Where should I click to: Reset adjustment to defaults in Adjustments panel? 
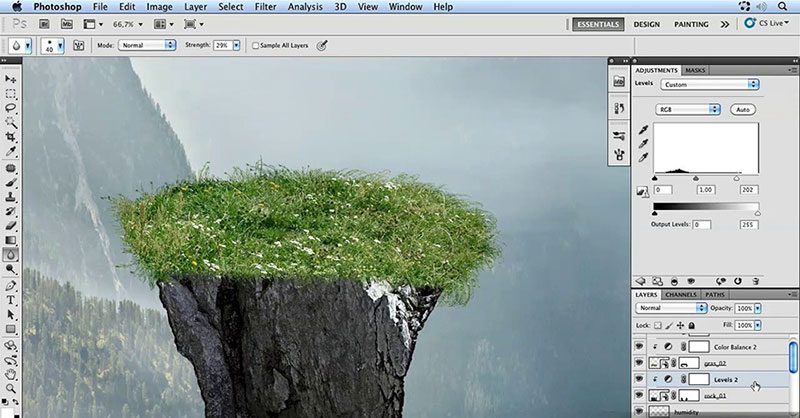738,281
